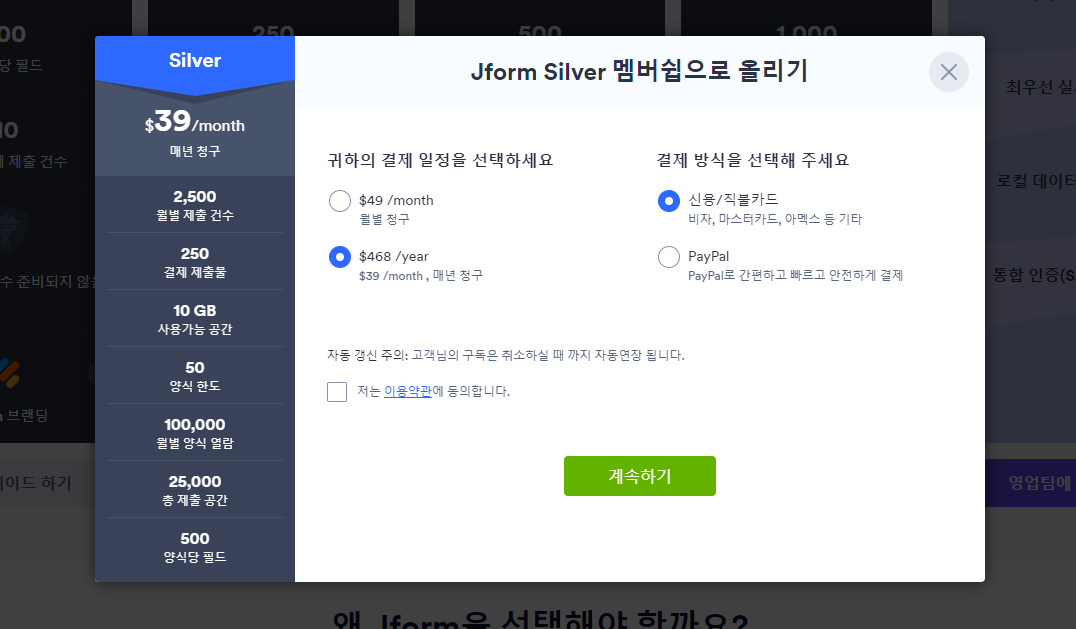Click the Silver plan header
Image resolution: width=1076 pixels, height=629 pixels.
tap(195, 60)
